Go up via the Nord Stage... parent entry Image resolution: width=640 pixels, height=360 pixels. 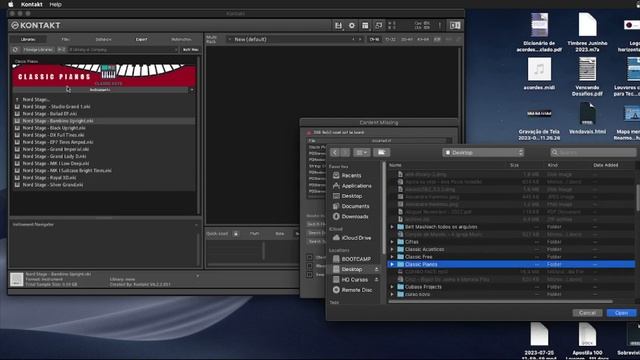36,100
